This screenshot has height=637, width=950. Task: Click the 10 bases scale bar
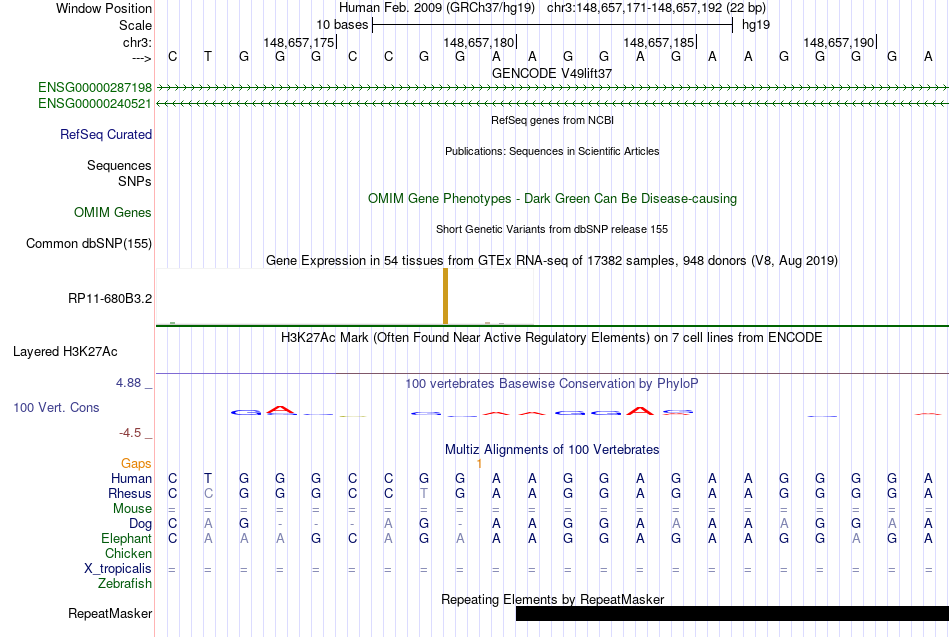point(553,25)
